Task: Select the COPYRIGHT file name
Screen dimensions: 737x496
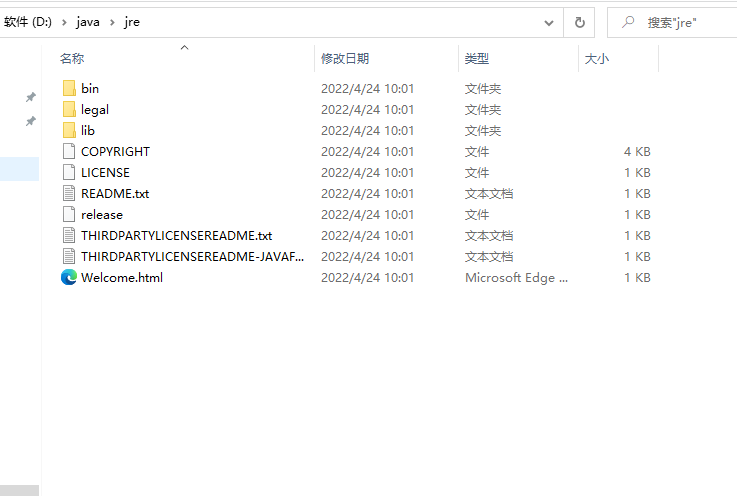Action: coord(116,151)
